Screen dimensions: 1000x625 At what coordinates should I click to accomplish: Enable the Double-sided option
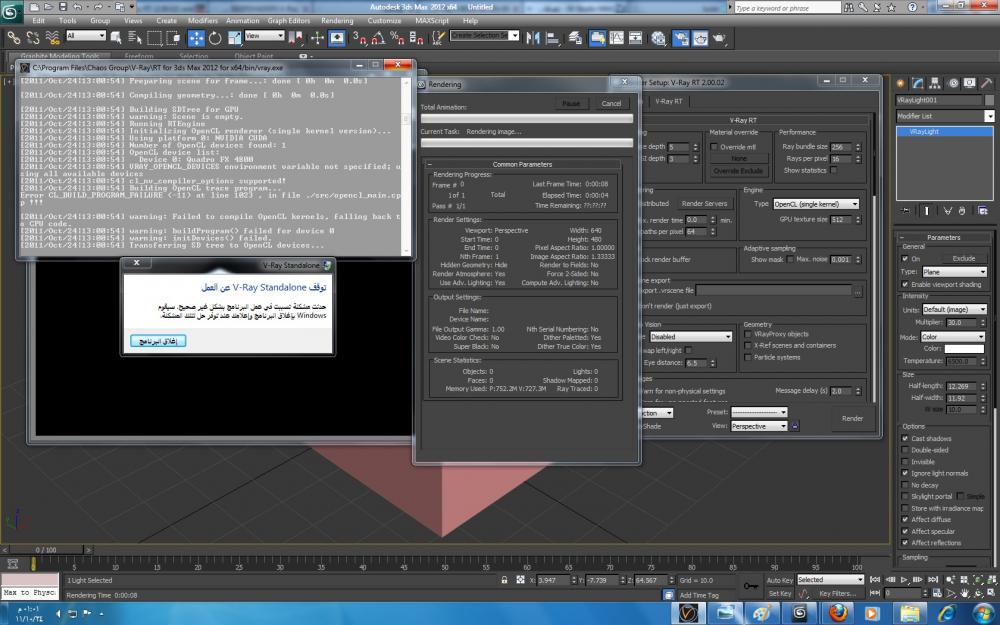tap(905, 450)
